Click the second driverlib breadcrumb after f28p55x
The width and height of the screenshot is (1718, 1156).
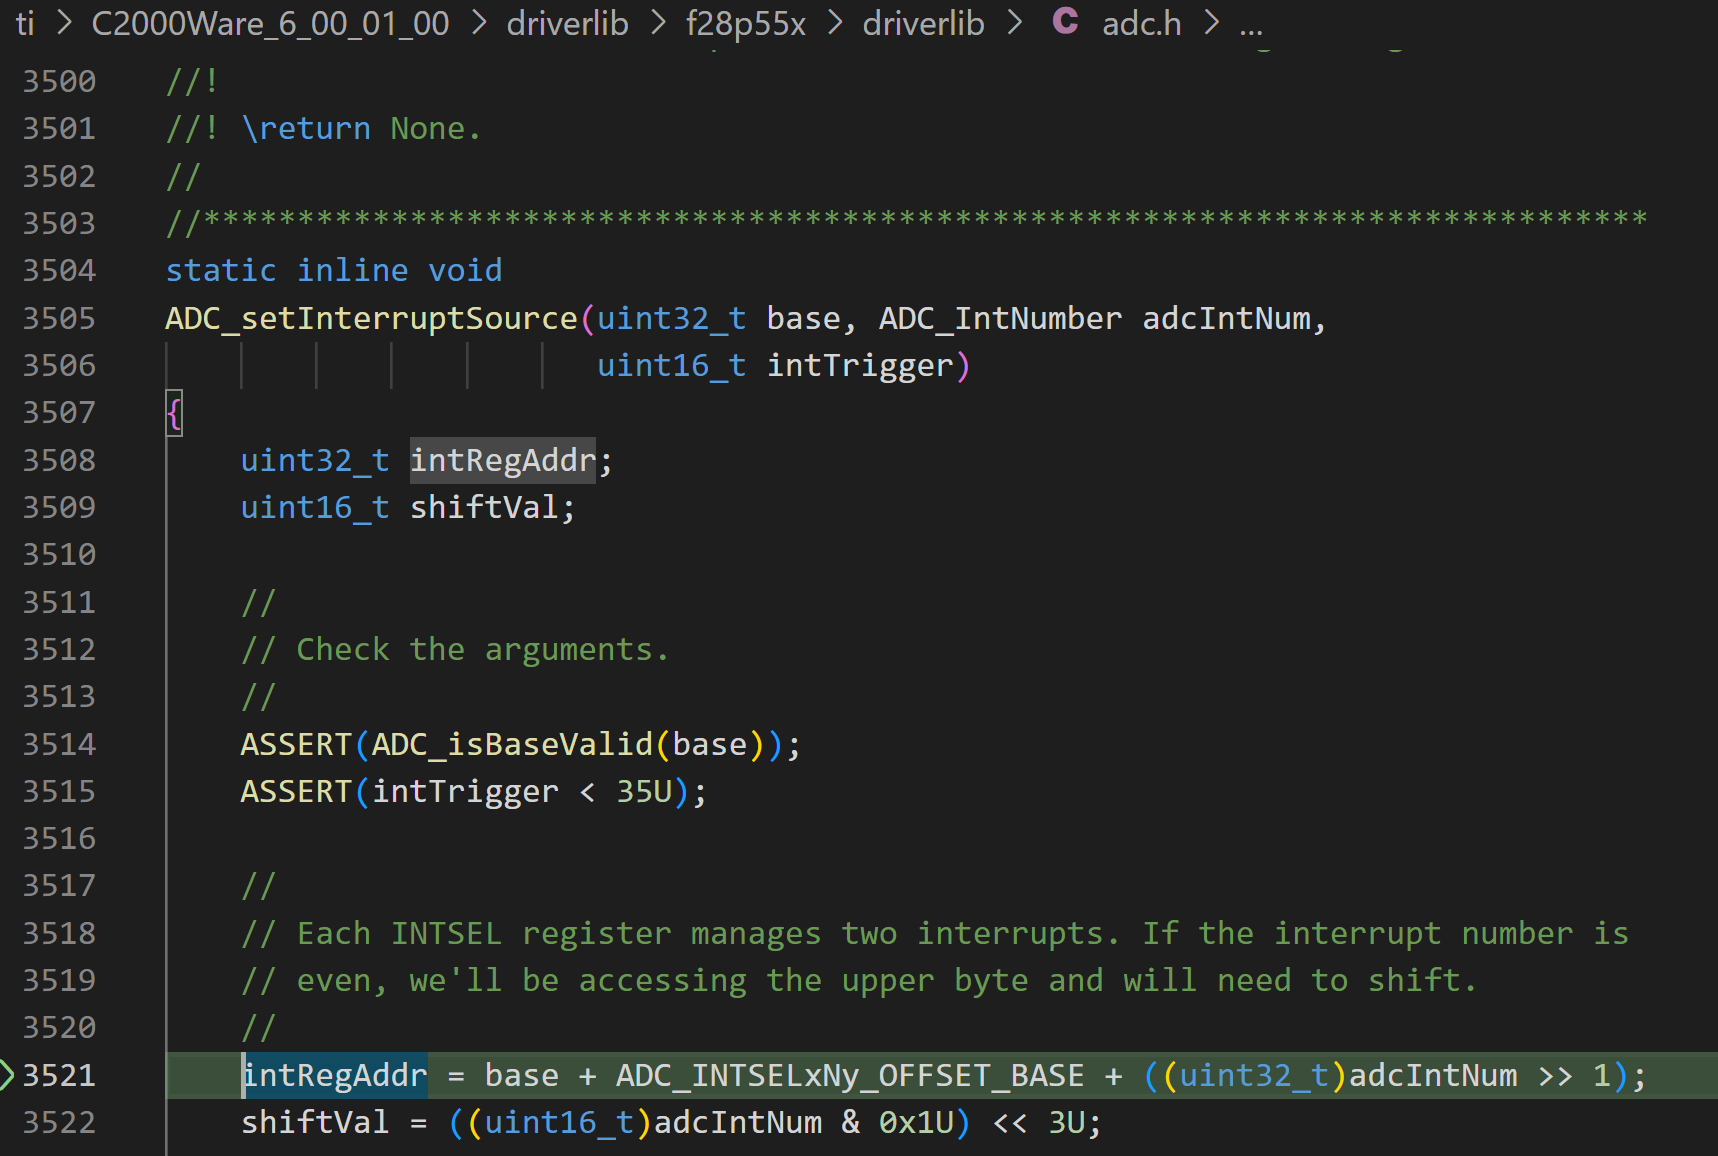click(x=923, y=23)
